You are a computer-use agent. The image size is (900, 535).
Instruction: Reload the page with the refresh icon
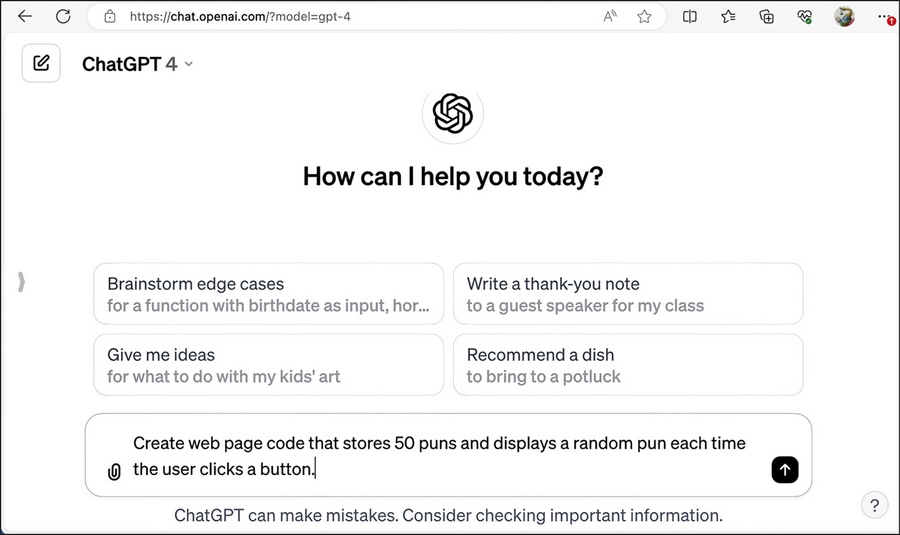(x=63, y=16)
